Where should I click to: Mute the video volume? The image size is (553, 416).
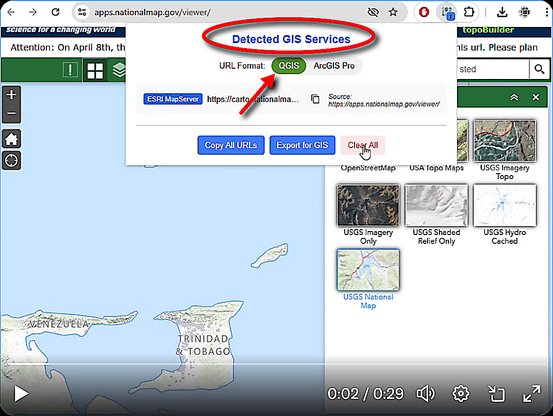[425, 393]
